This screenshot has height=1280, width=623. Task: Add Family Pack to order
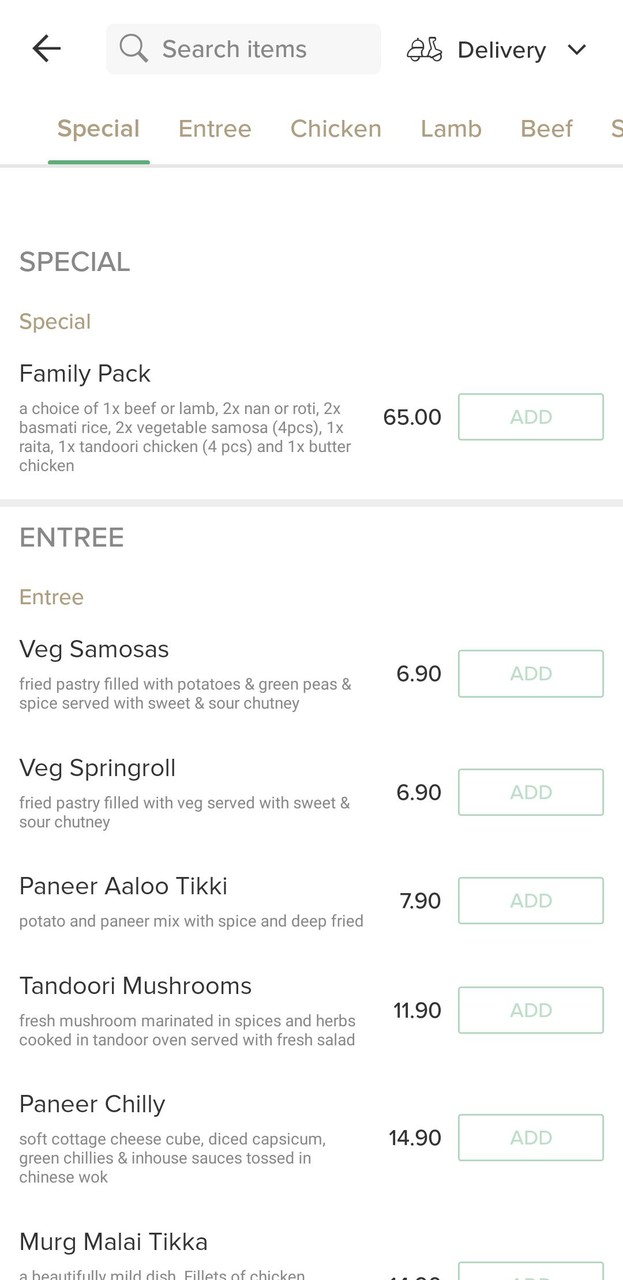click(530, 417)
